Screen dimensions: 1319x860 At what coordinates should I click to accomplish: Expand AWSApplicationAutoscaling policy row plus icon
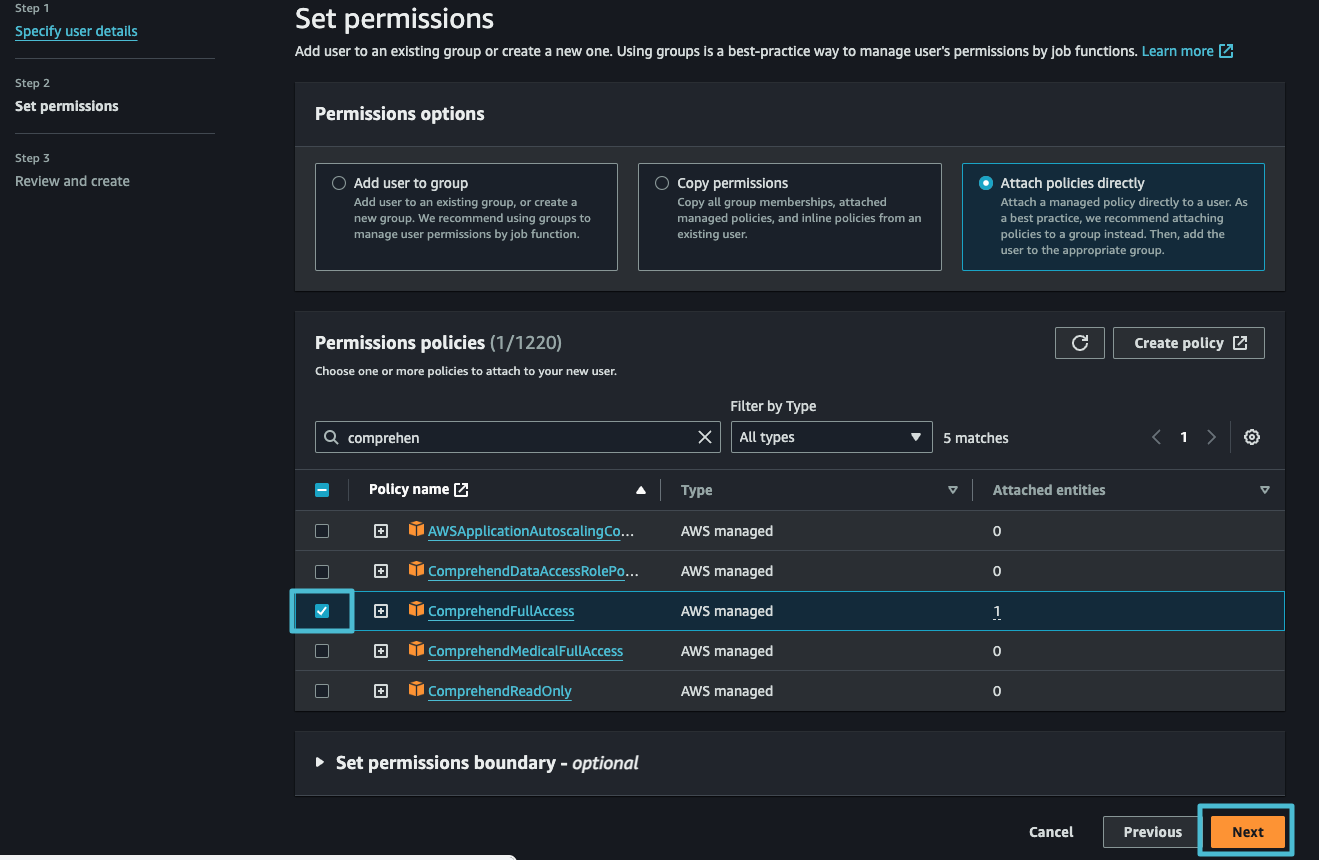tap(381, 531)
